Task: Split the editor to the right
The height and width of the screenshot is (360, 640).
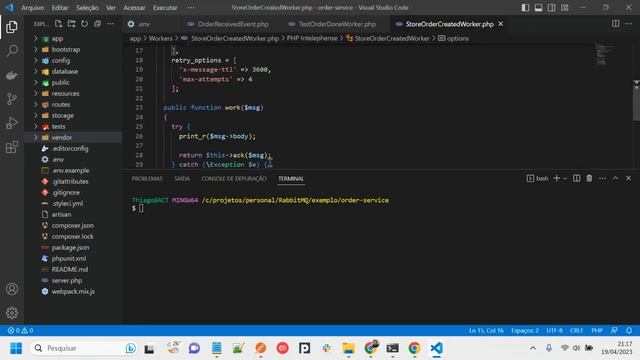Action: (x=616, y=24)
